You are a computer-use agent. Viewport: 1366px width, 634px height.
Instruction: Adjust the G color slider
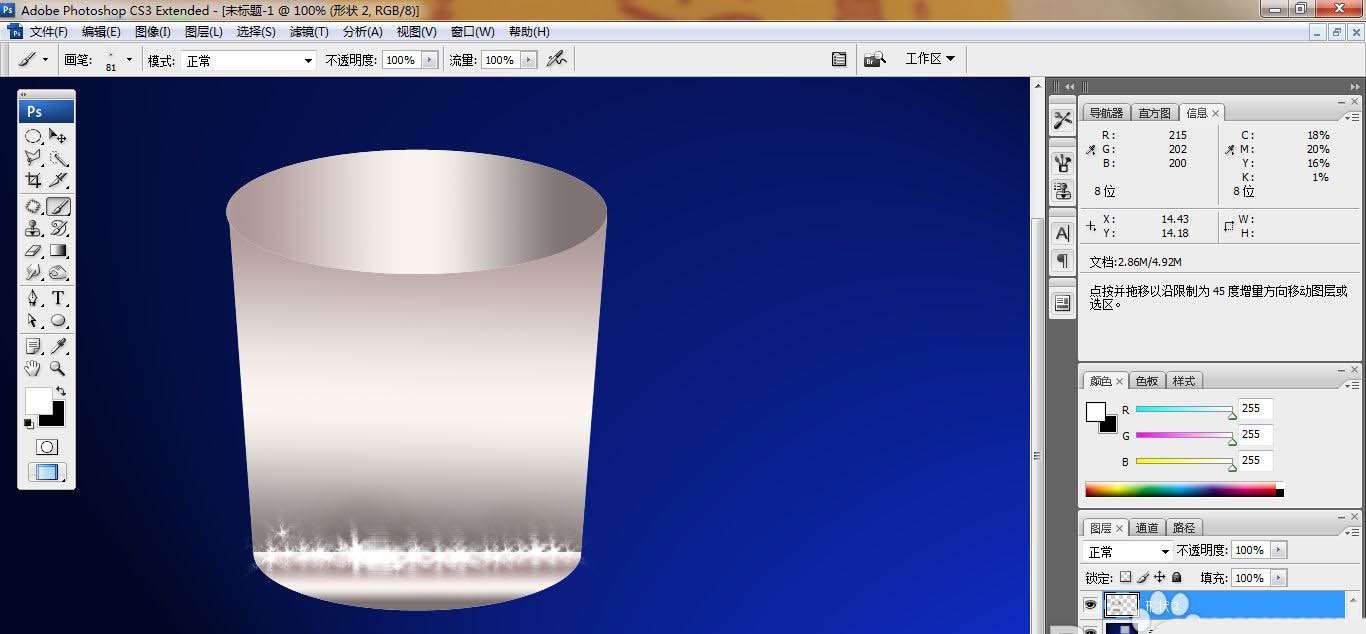pos(1184,436)
